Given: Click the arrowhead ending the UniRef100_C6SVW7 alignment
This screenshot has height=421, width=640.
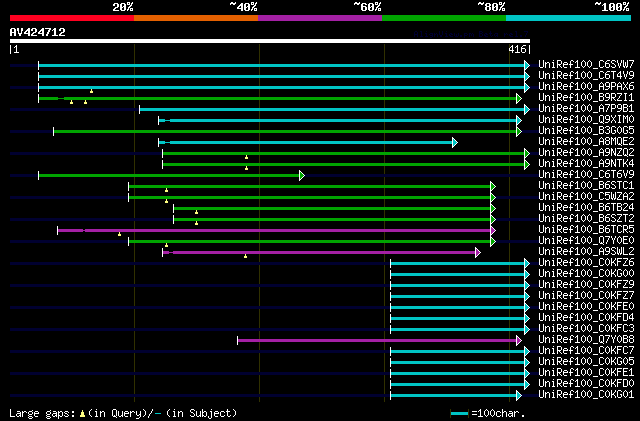Looking at the screenshot, I should tap(527, 65).
